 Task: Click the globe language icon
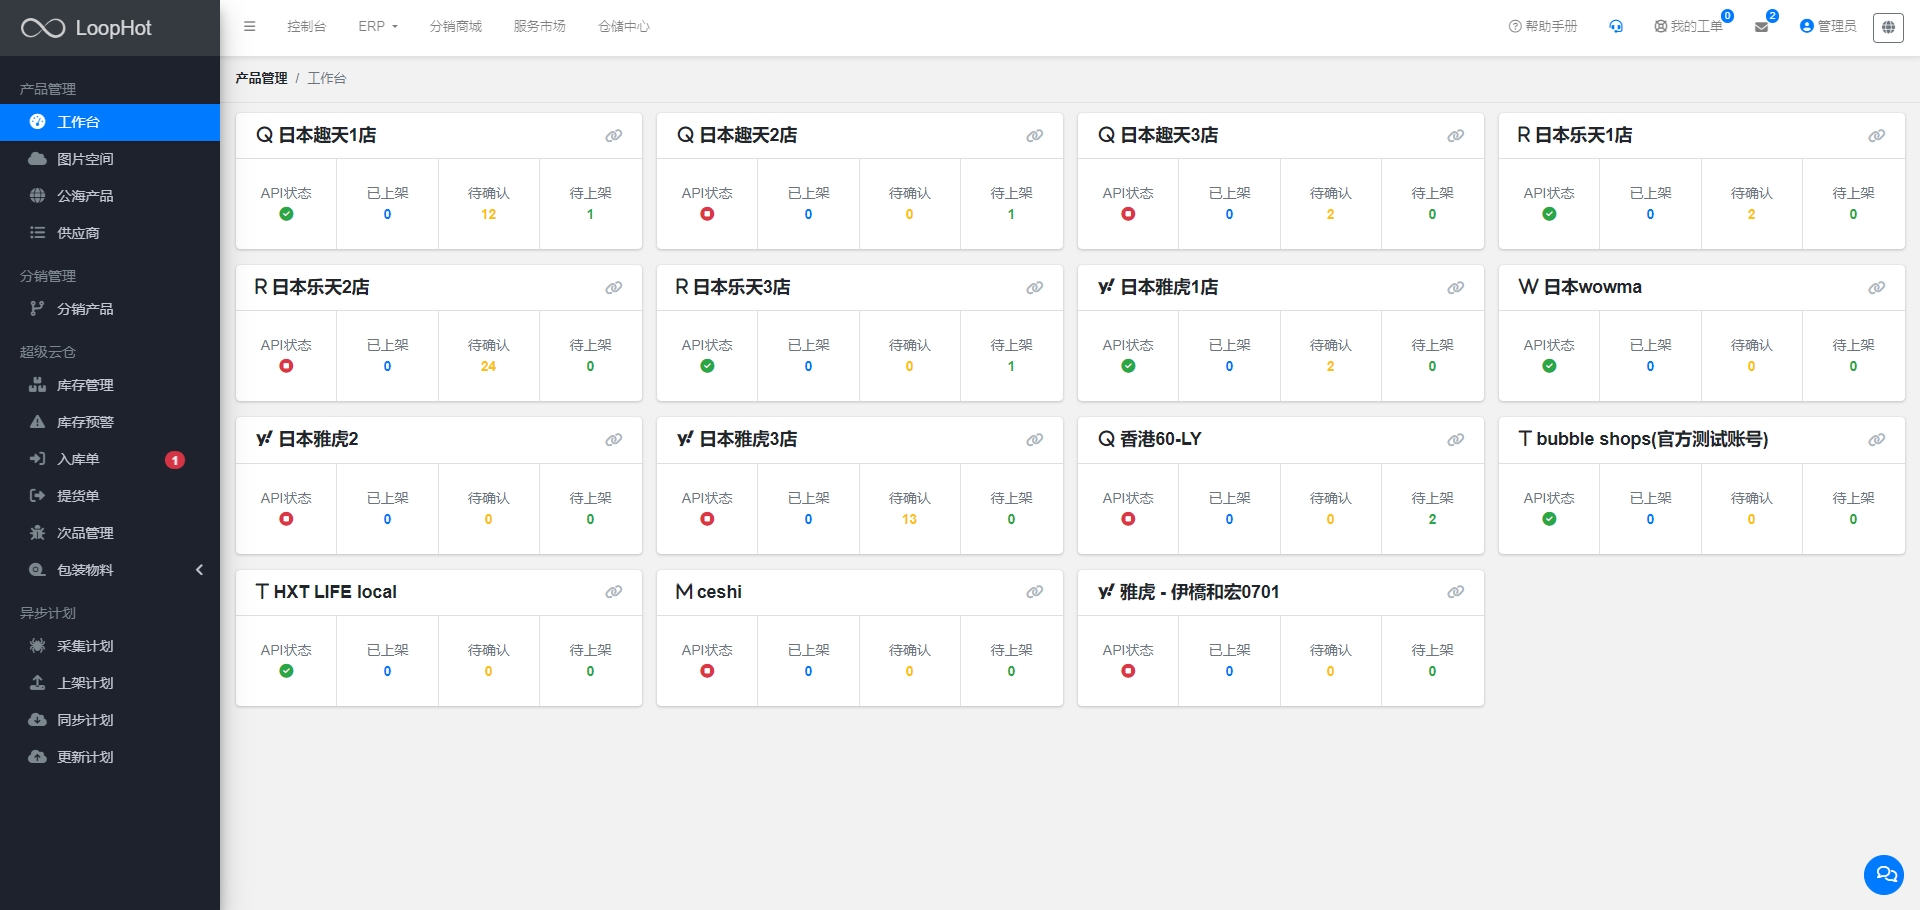click(1887, 27)
